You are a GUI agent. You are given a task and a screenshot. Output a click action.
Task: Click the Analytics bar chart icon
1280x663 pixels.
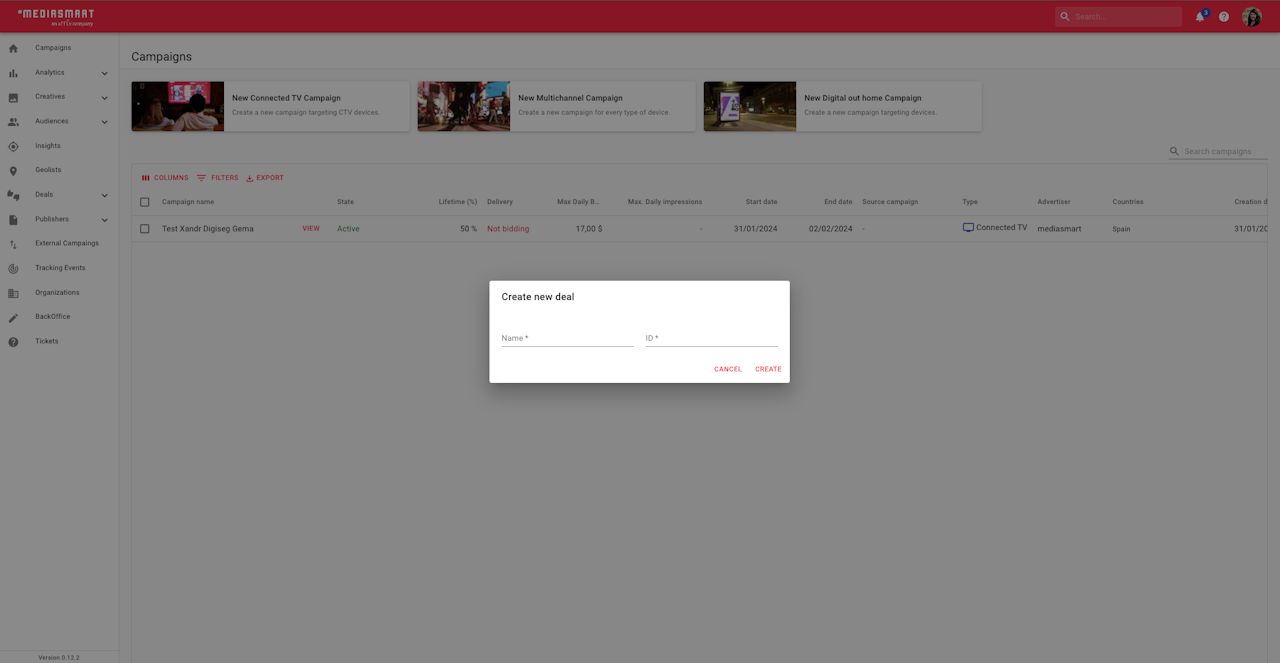click(13, 73)
